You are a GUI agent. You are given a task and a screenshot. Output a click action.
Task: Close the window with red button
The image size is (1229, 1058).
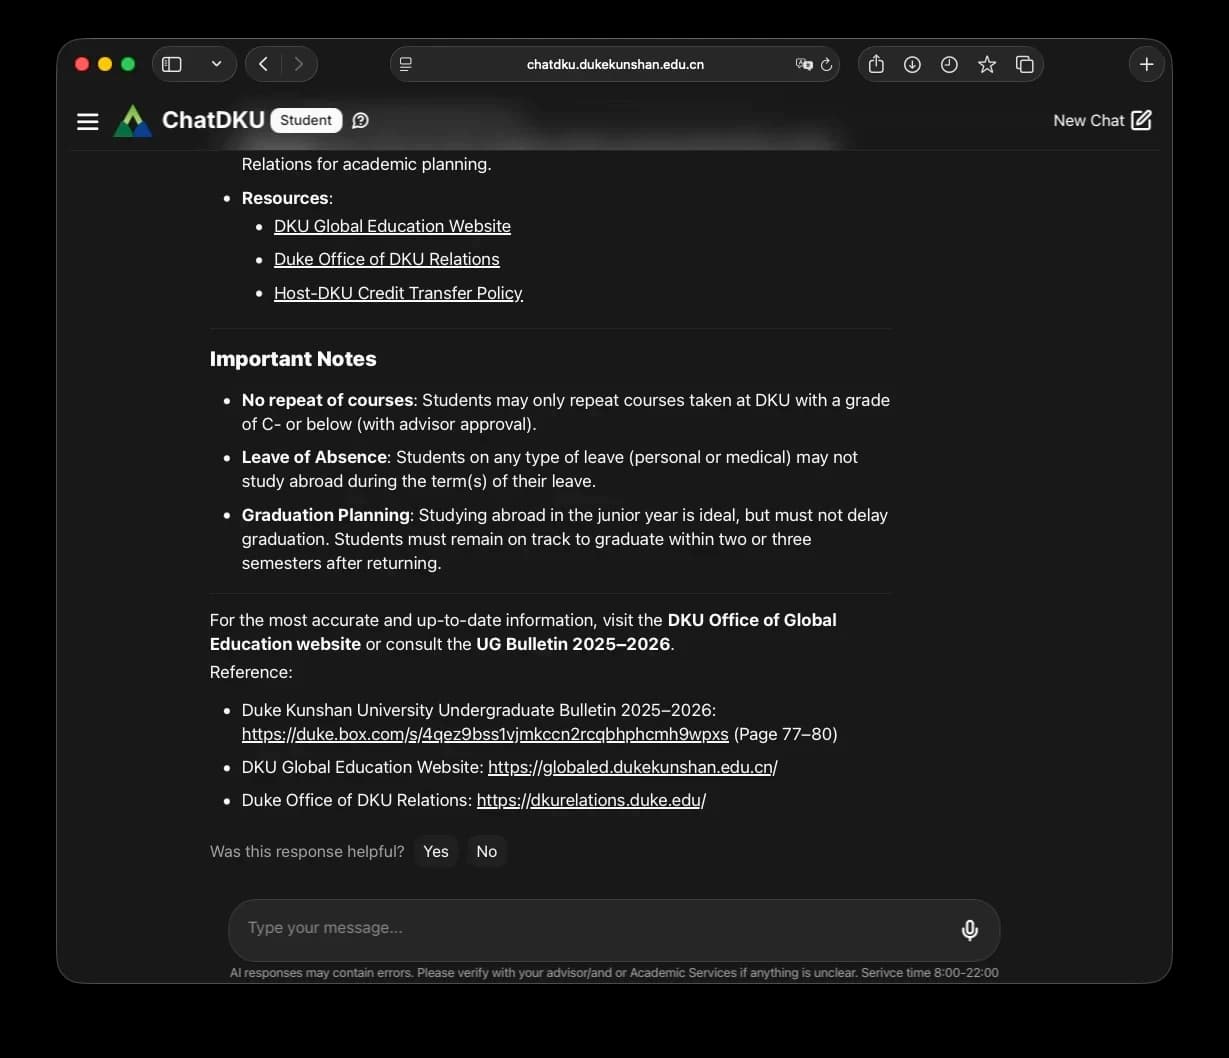82,64
